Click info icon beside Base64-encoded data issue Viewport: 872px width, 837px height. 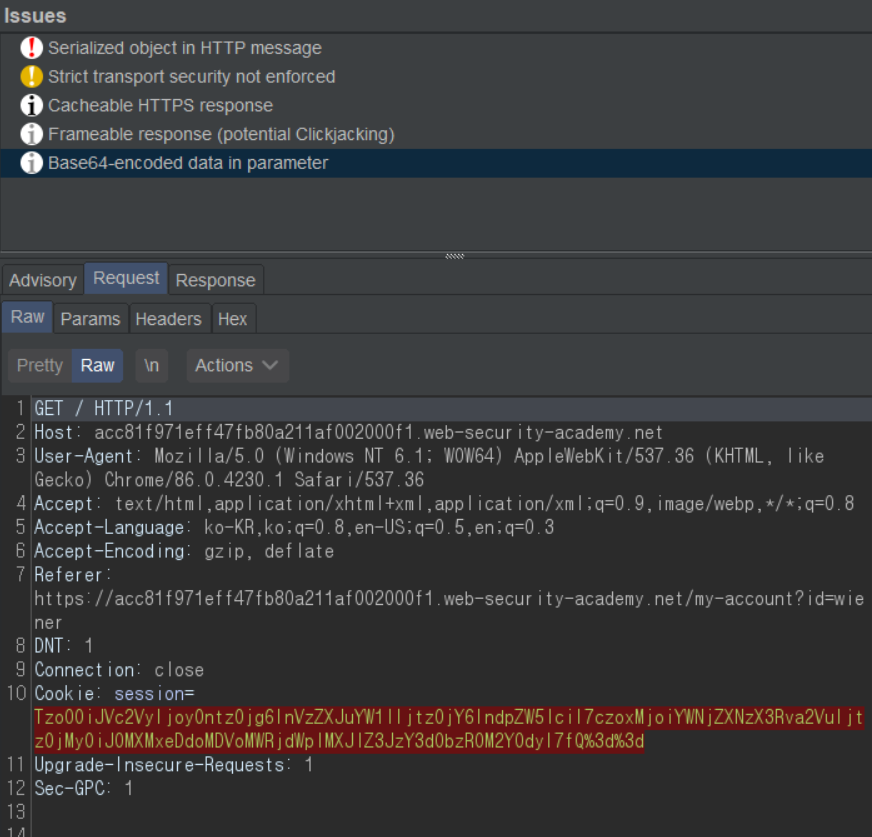pos(32,163)
